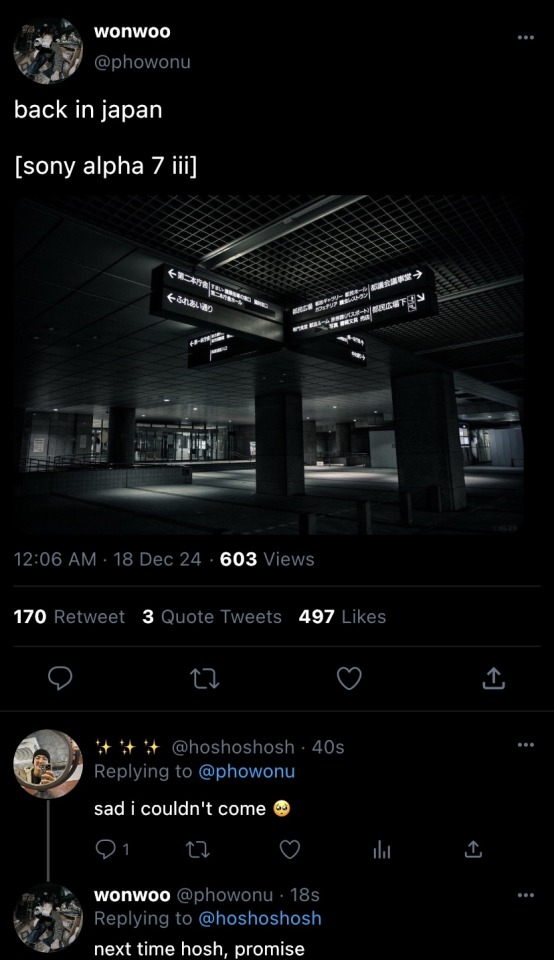The image size is (554, 960).
Task: Like hoshoshosh's reply with the heart
Action: [290, 849]
